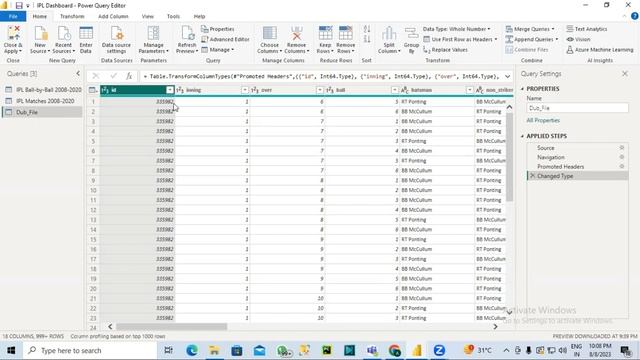The image size is (640, 360).
Task: Click the taskbar search box
Action: click(90, 350)
